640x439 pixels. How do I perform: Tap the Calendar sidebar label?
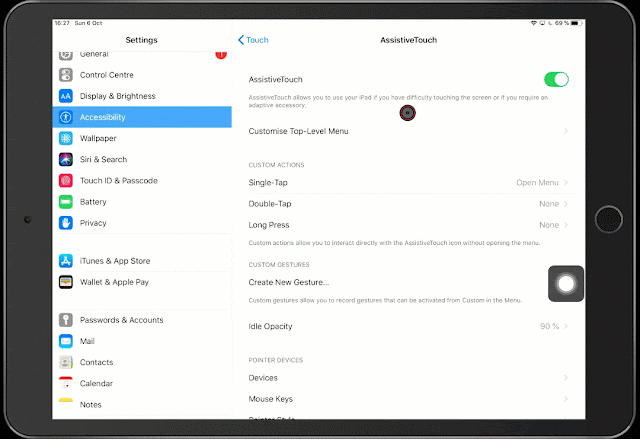point(96,384)
